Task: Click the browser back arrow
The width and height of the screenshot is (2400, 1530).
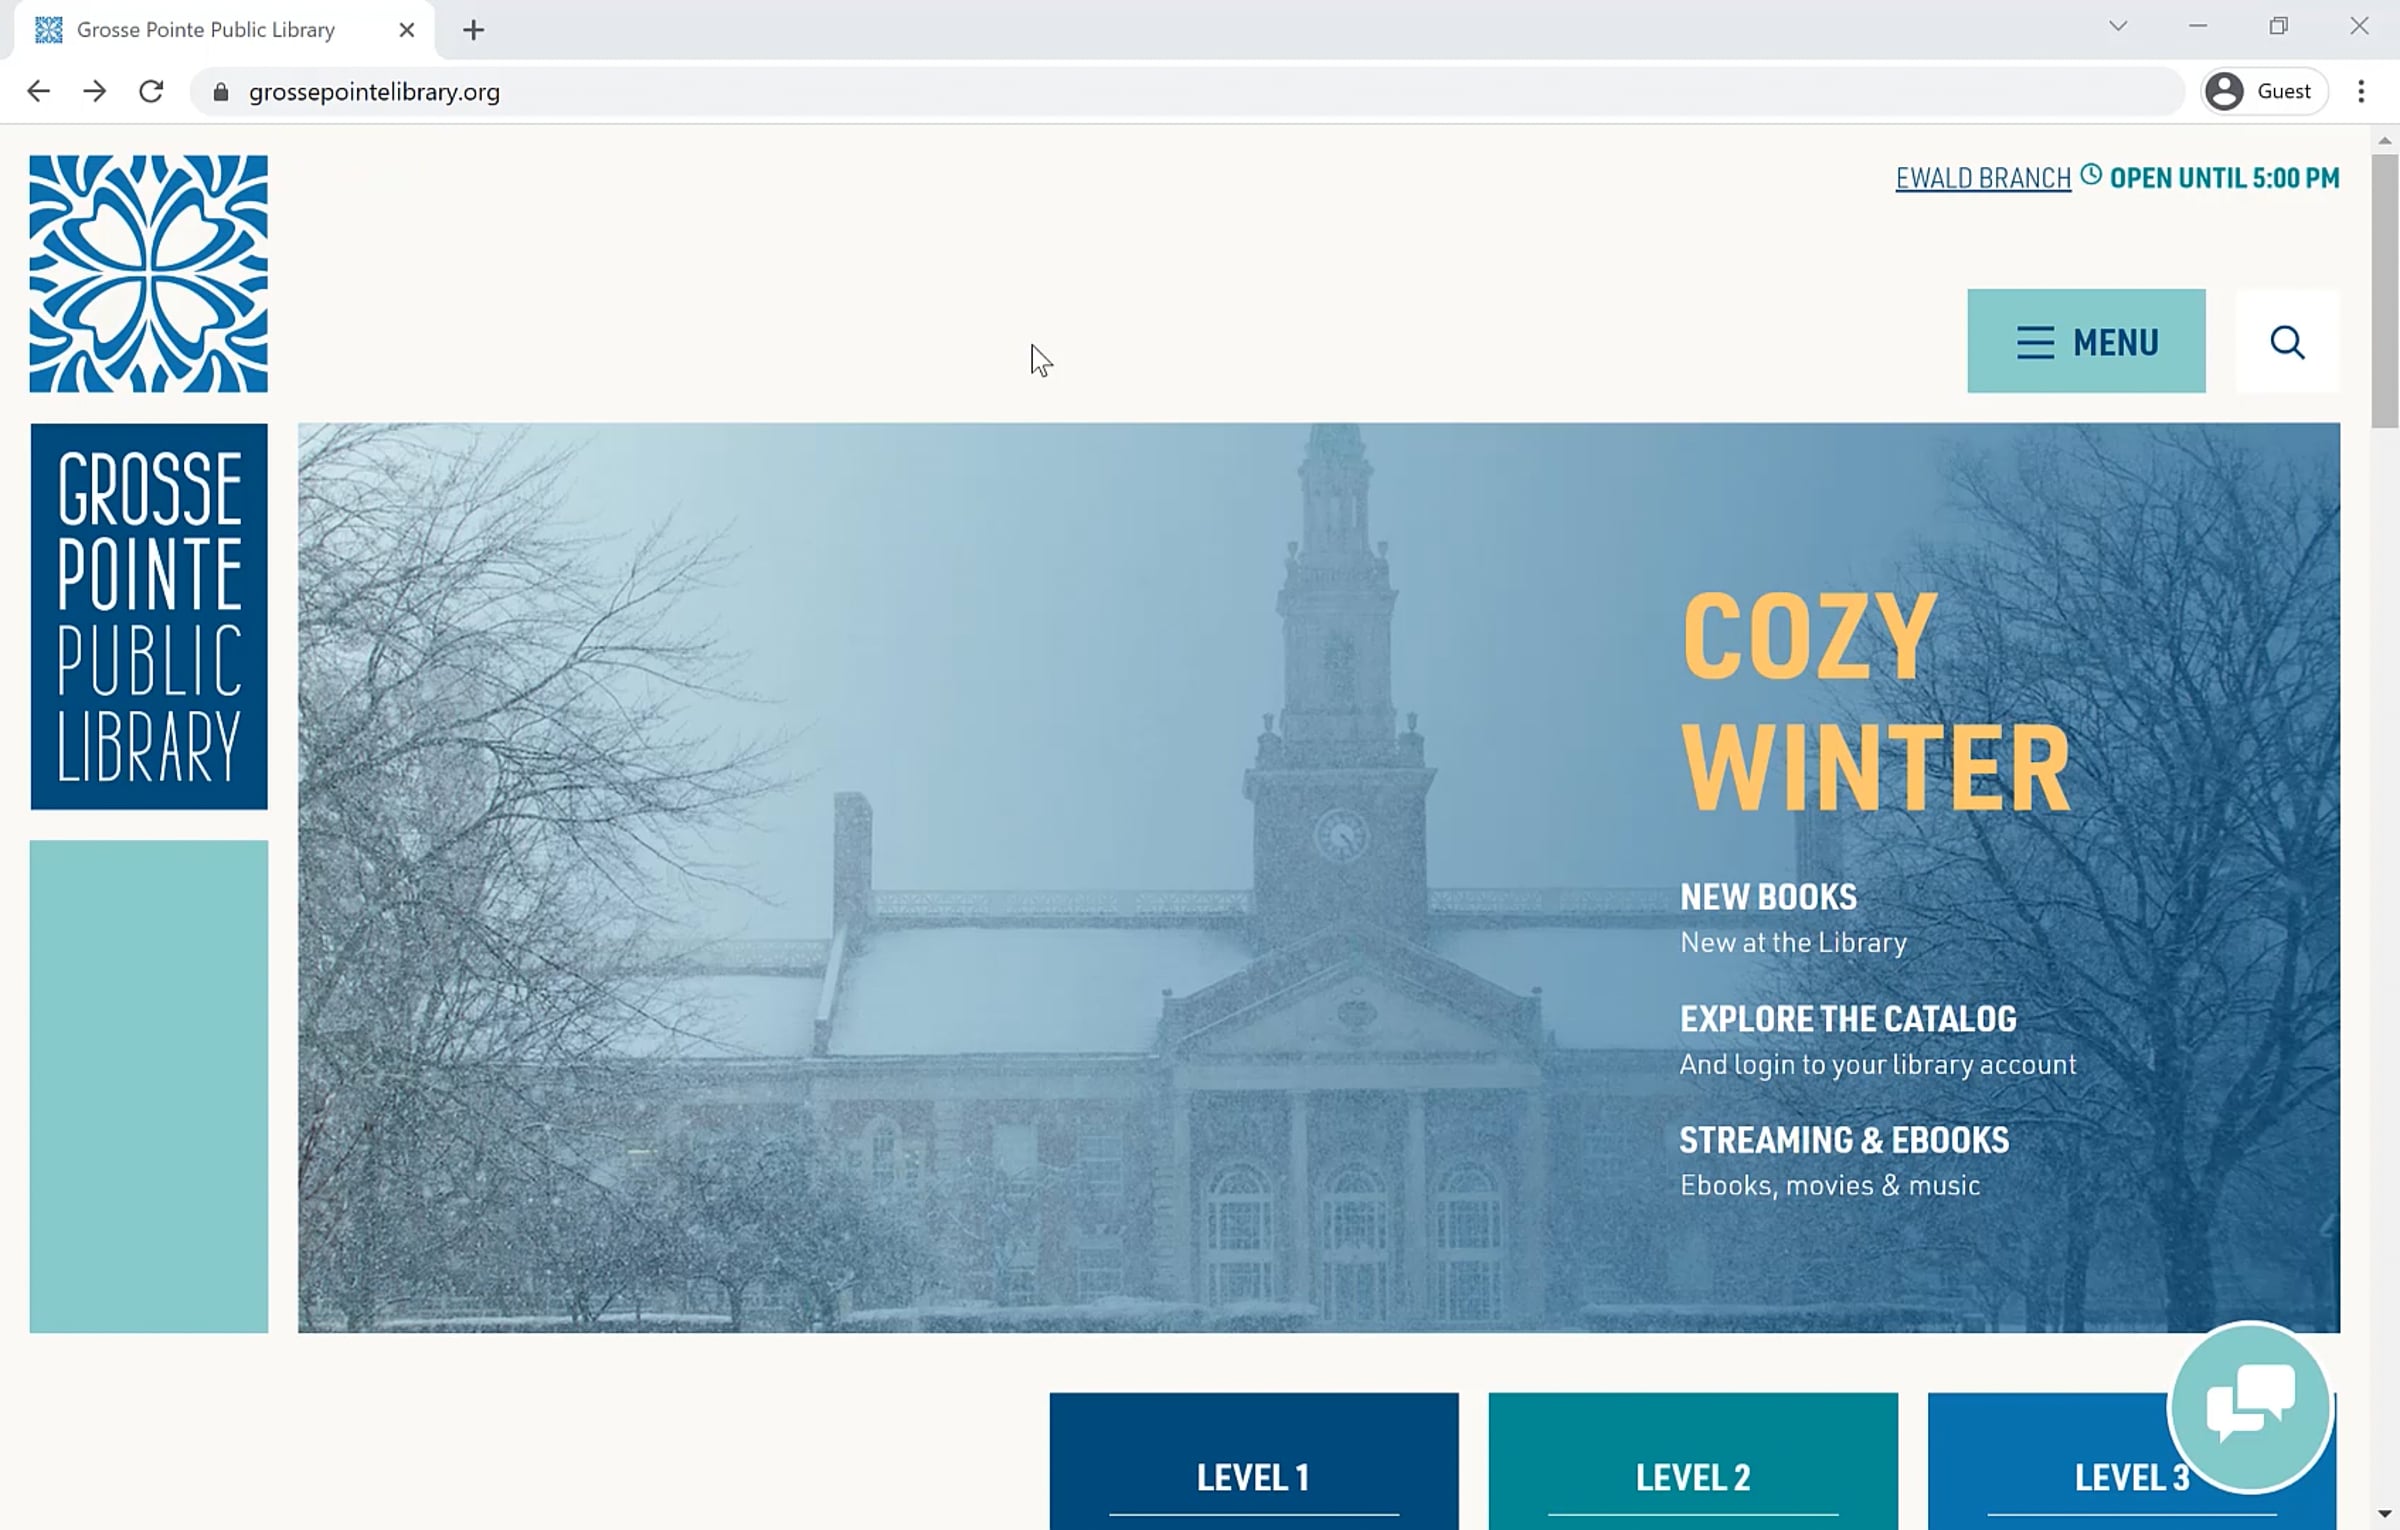Action: click(x=38, y=91)
